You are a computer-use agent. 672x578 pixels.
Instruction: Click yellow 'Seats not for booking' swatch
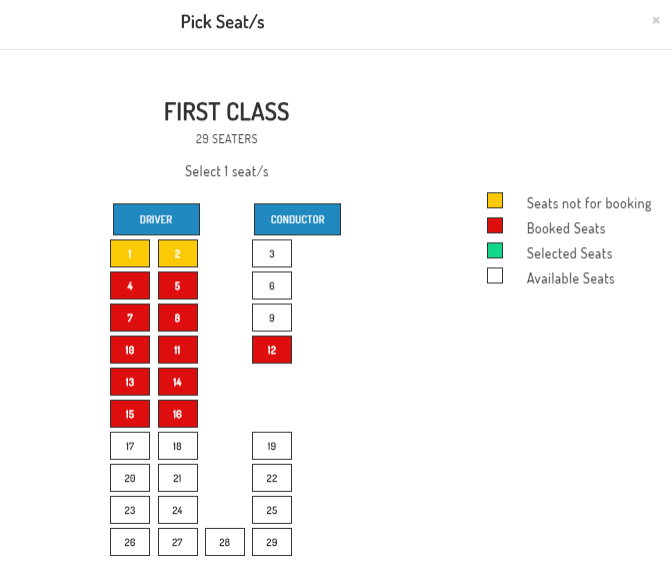point(495,201)
